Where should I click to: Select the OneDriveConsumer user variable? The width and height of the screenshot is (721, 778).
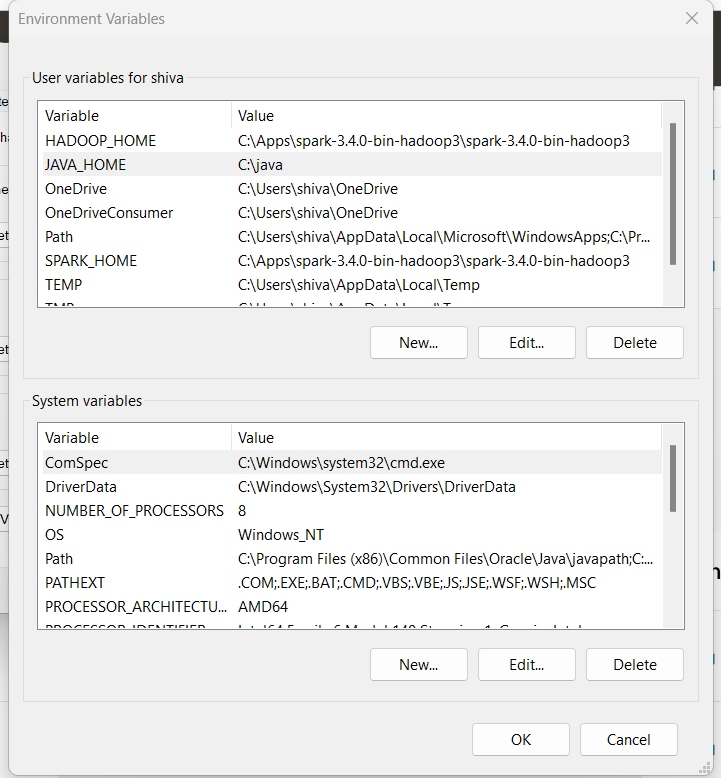[352, 212]
